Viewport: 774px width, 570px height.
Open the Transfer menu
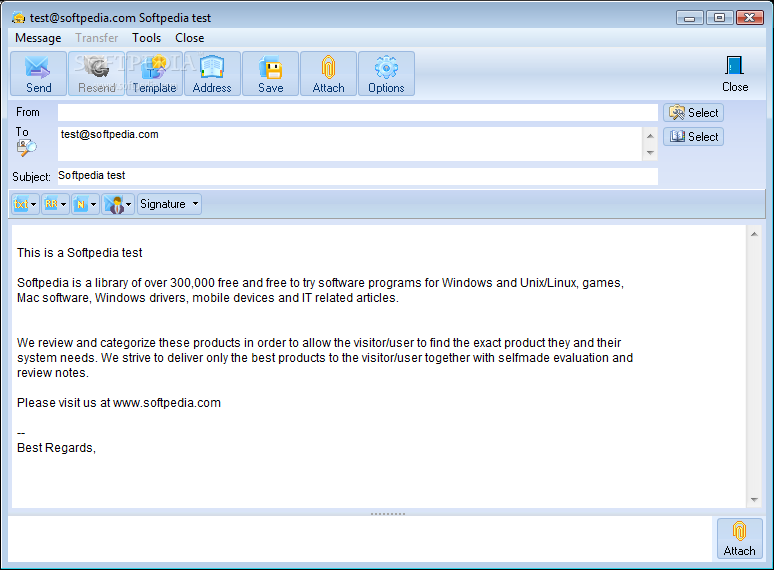point(97,38)
